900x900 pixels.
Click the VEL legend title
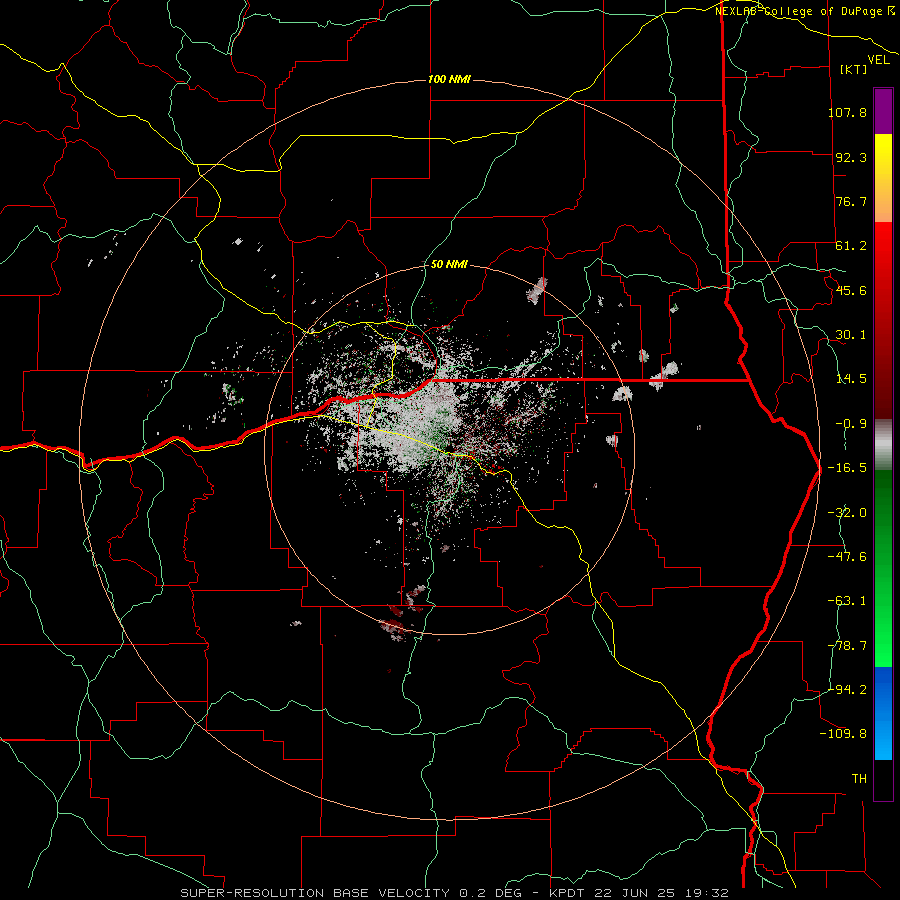878,59
